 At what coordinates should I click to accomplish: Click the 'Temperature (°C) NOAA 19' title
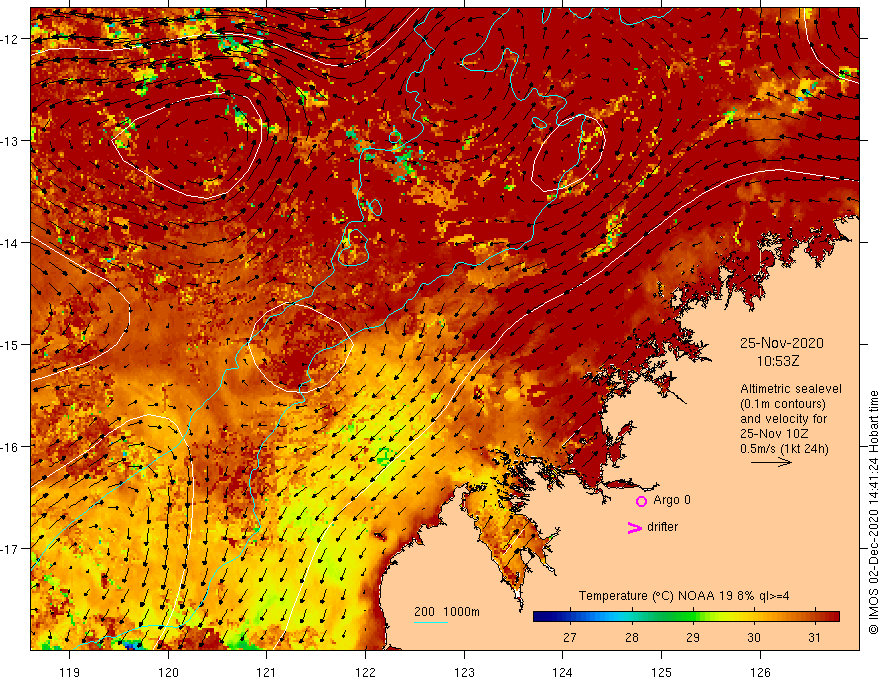point(649,596)
